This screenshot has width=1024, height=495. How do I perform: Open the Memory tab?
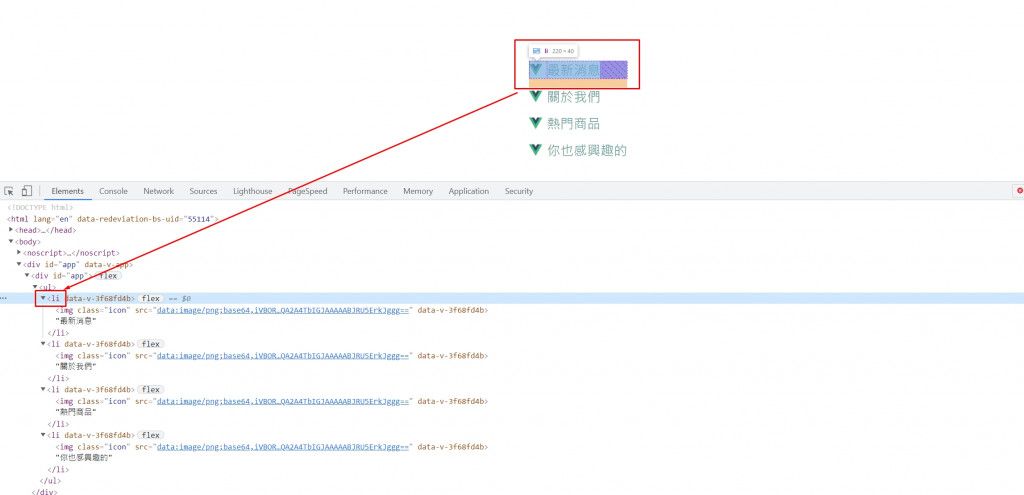click(418, 191)
